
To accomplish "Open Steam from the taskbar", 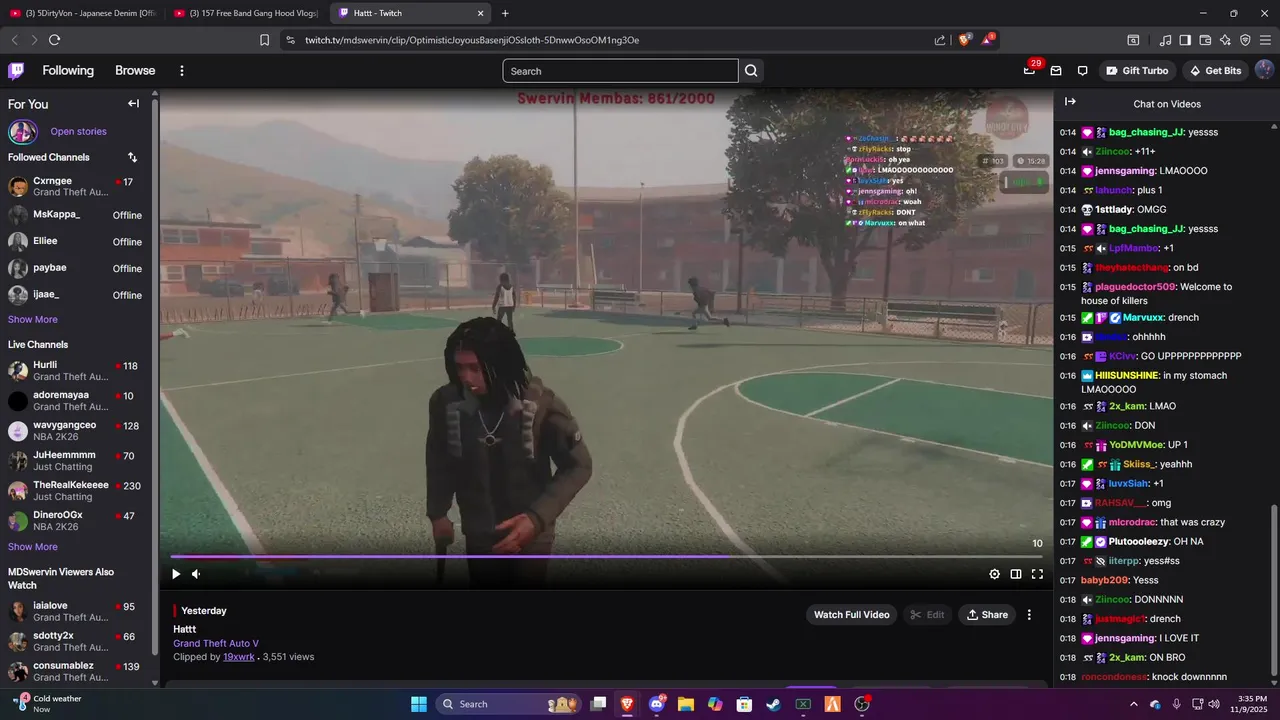I will point(773,704).
